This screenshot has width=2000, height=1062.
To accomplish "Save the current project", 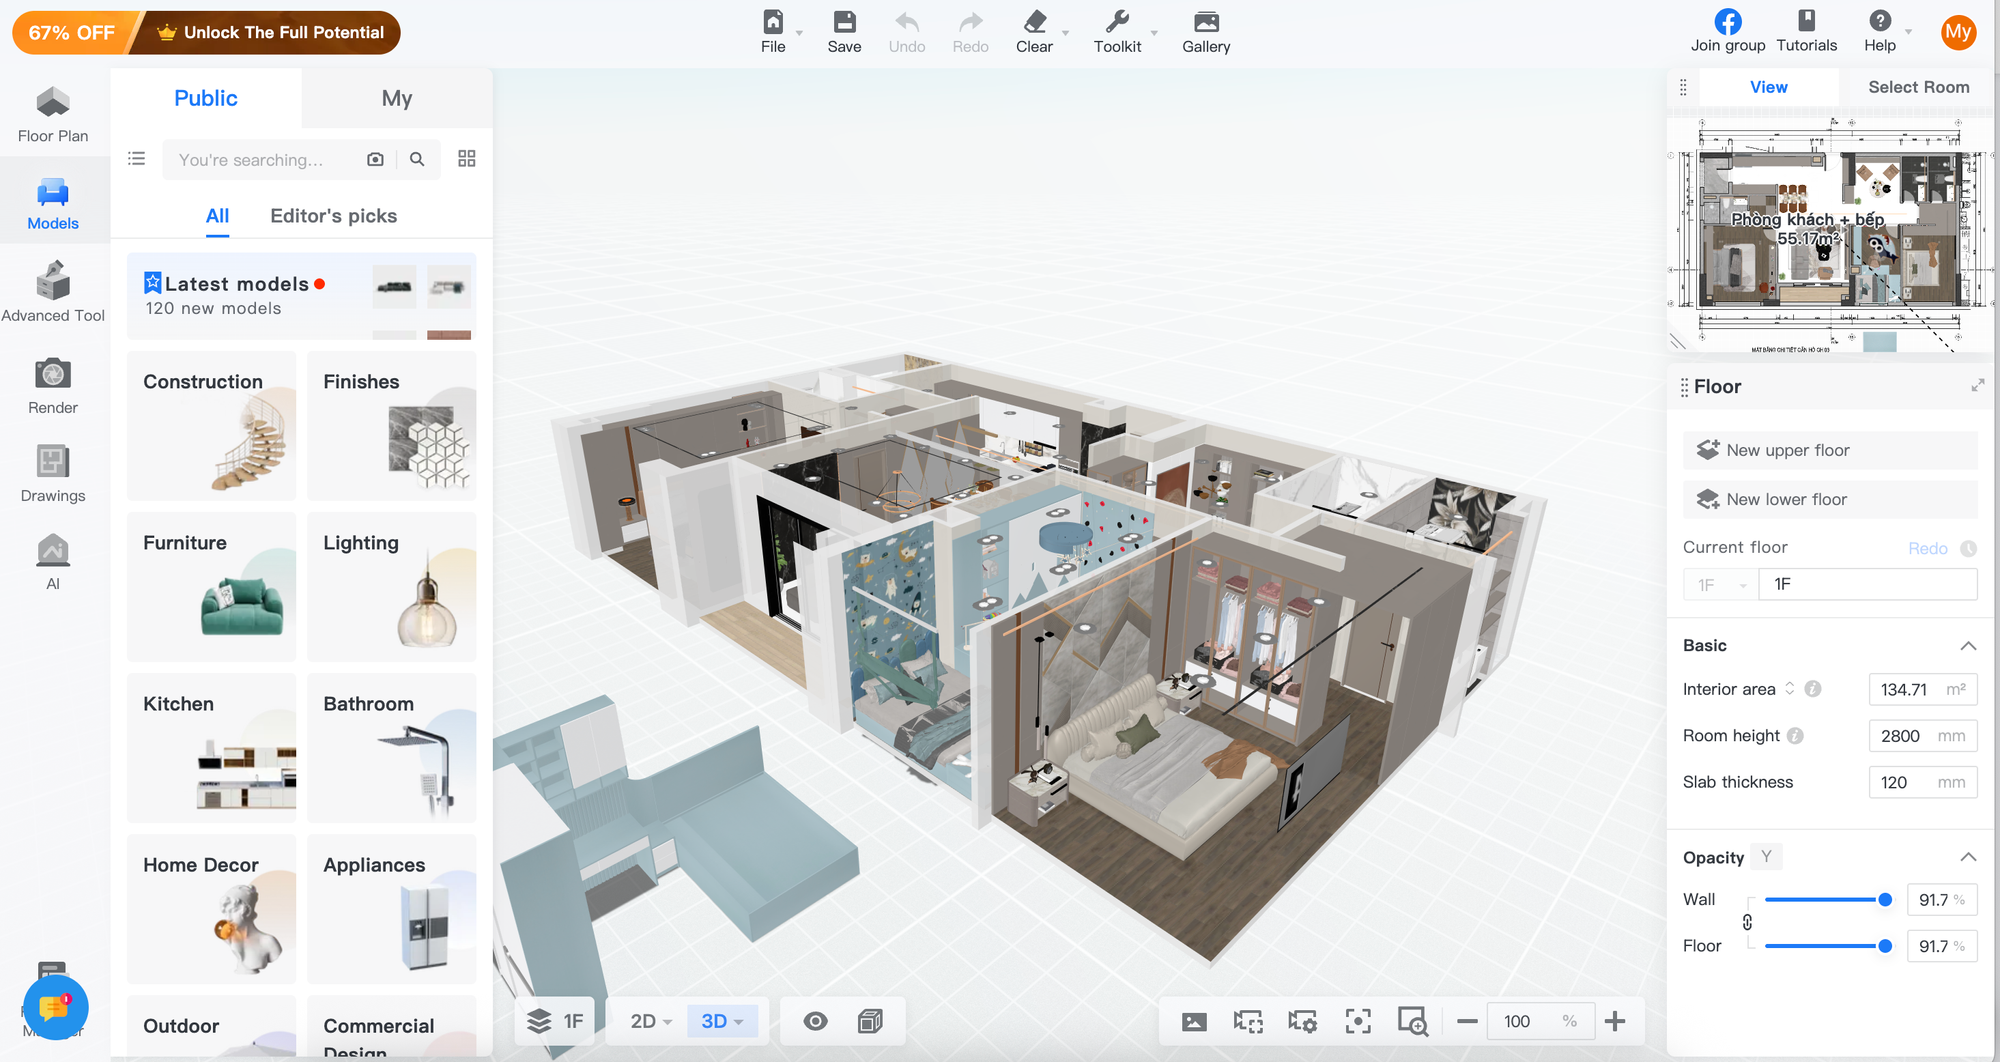I will click(844, 32).
